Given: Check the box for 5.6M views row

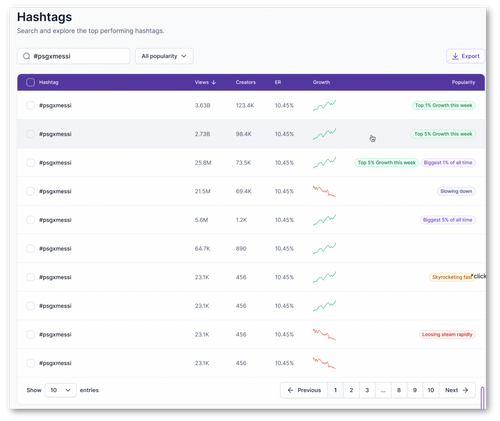Looking at the screenshot, I should 30,220.
